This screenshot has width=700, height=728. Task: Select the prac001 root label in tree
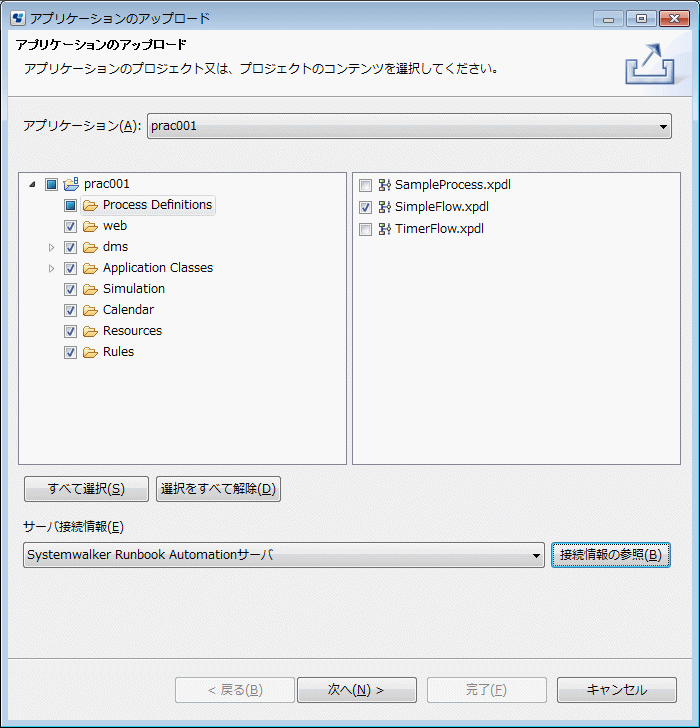(x=107, y=184)
